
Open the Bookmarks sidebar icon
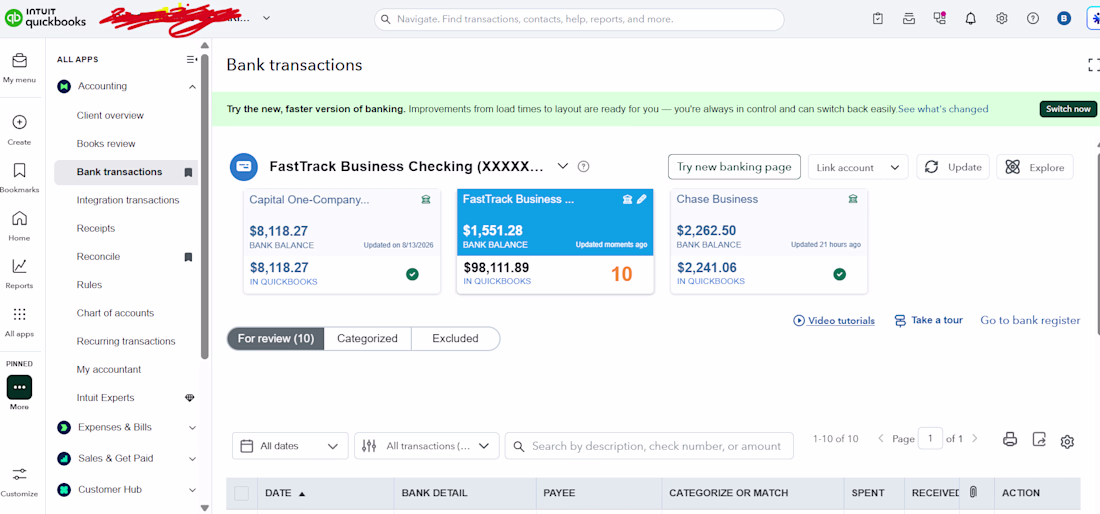[x=20, y=170]
